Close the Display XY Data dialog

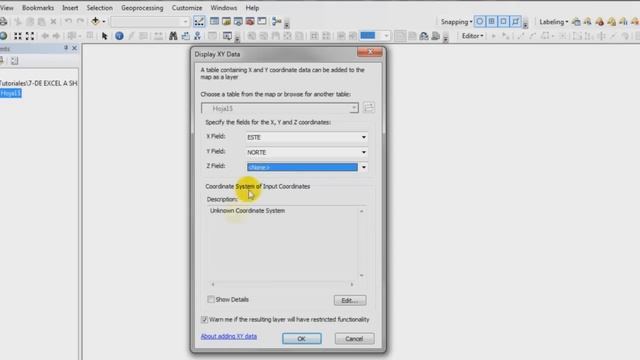[370, 52]
